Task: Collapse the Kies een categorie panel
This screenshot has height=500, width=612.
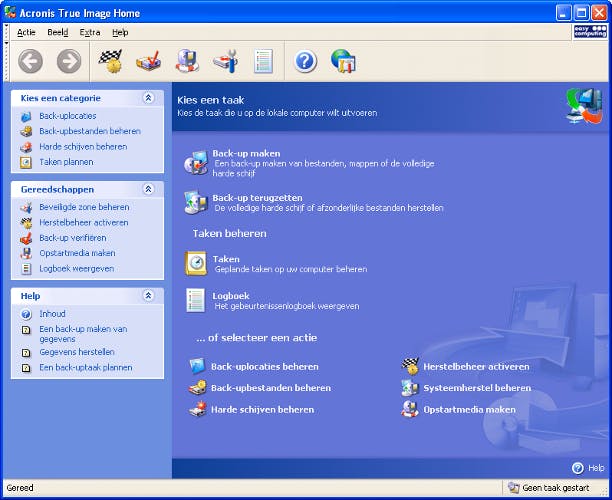Action: pos(148,98)
